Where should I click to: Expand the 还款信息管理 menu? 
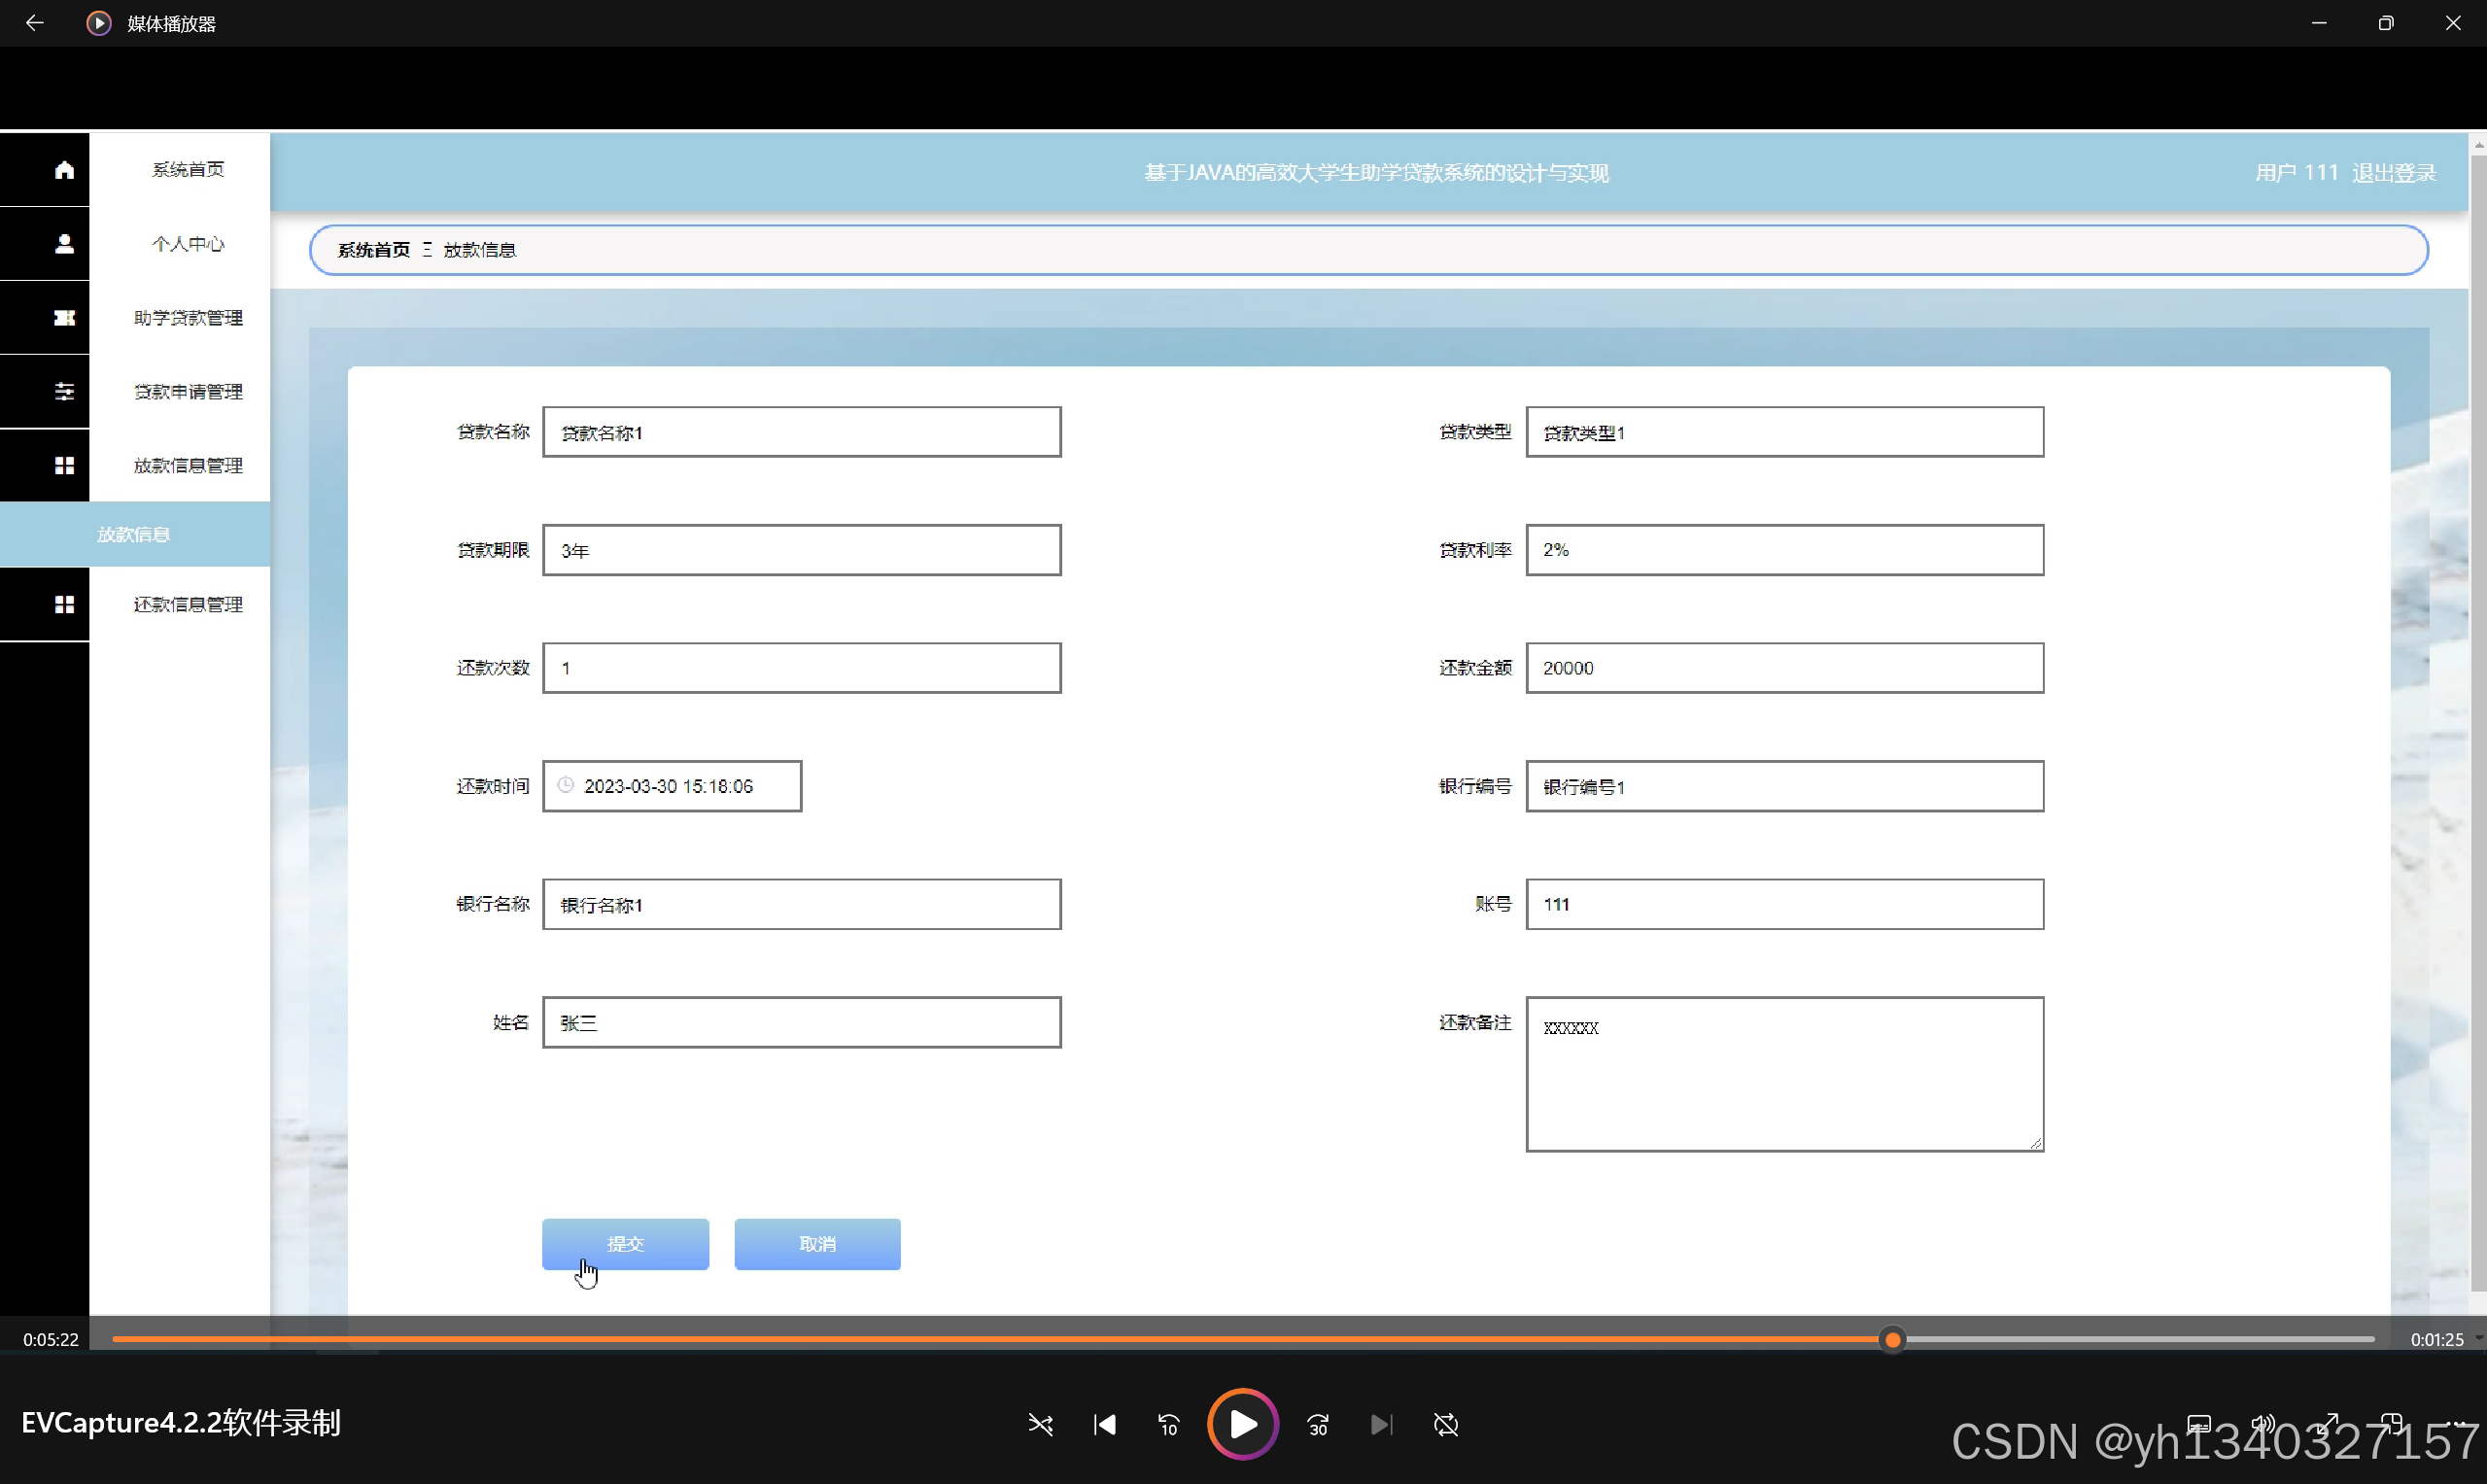[188, 605]
